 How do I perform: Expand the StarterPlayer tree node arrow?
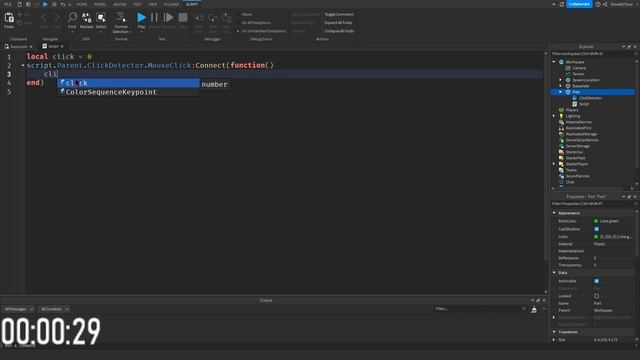(554, 164)
